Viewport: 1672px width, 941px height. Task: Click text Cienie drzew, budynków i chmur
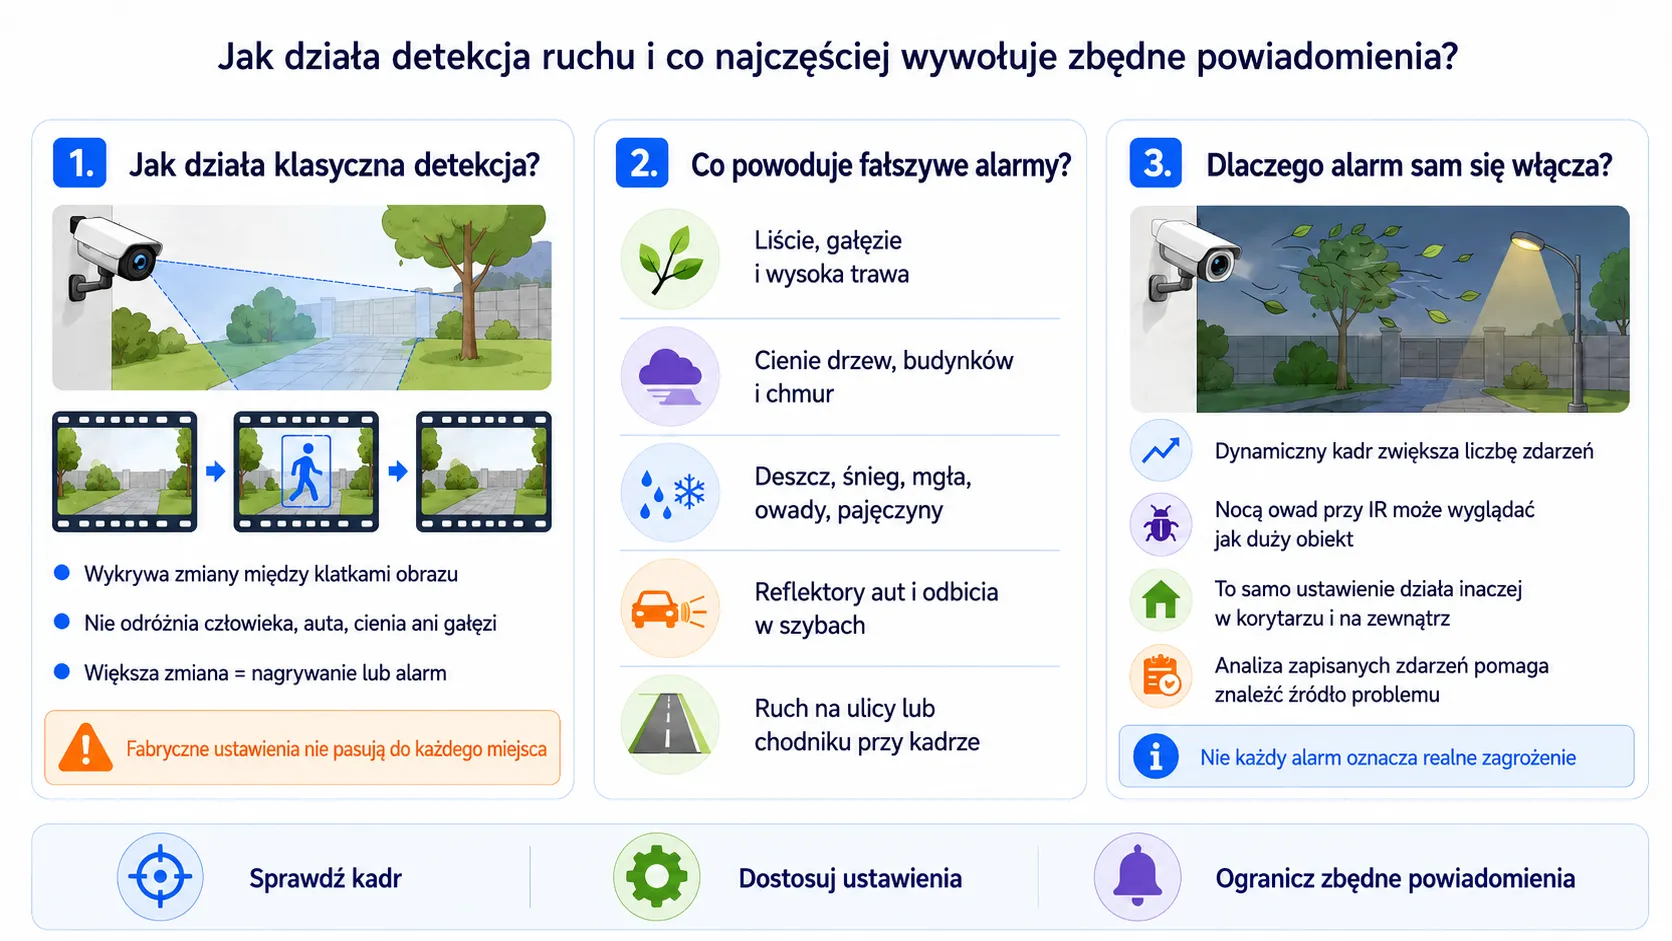(x=884, y=376)
